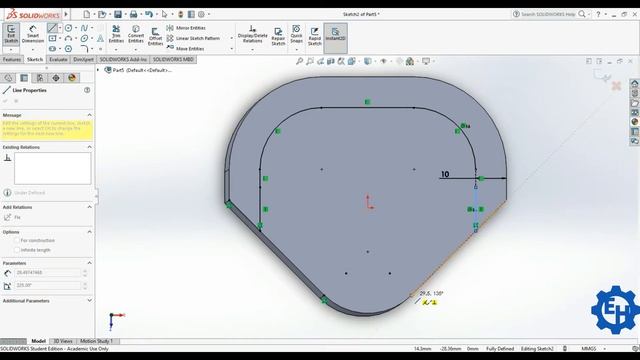Screen dimensions: 640x360
Task: Open the Appearances task pane icon
Action: tap(635, 122)
